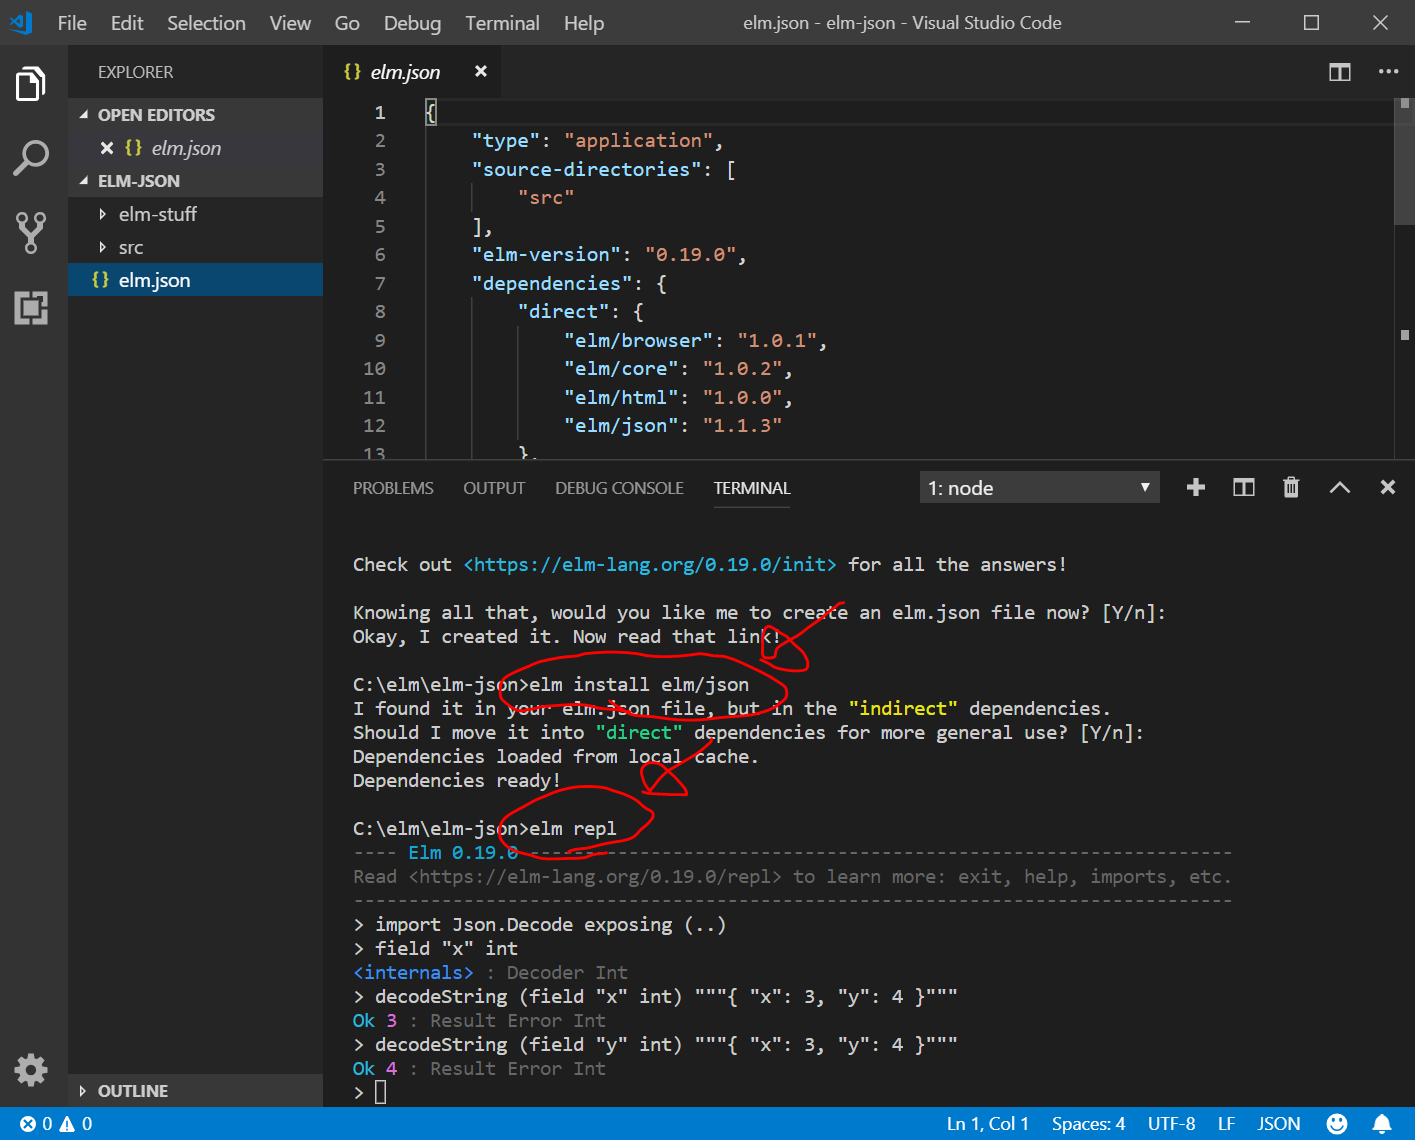Collapse the Open Editors section
The height and width of the screenshot is (1140, 1415).
point(84,115)
